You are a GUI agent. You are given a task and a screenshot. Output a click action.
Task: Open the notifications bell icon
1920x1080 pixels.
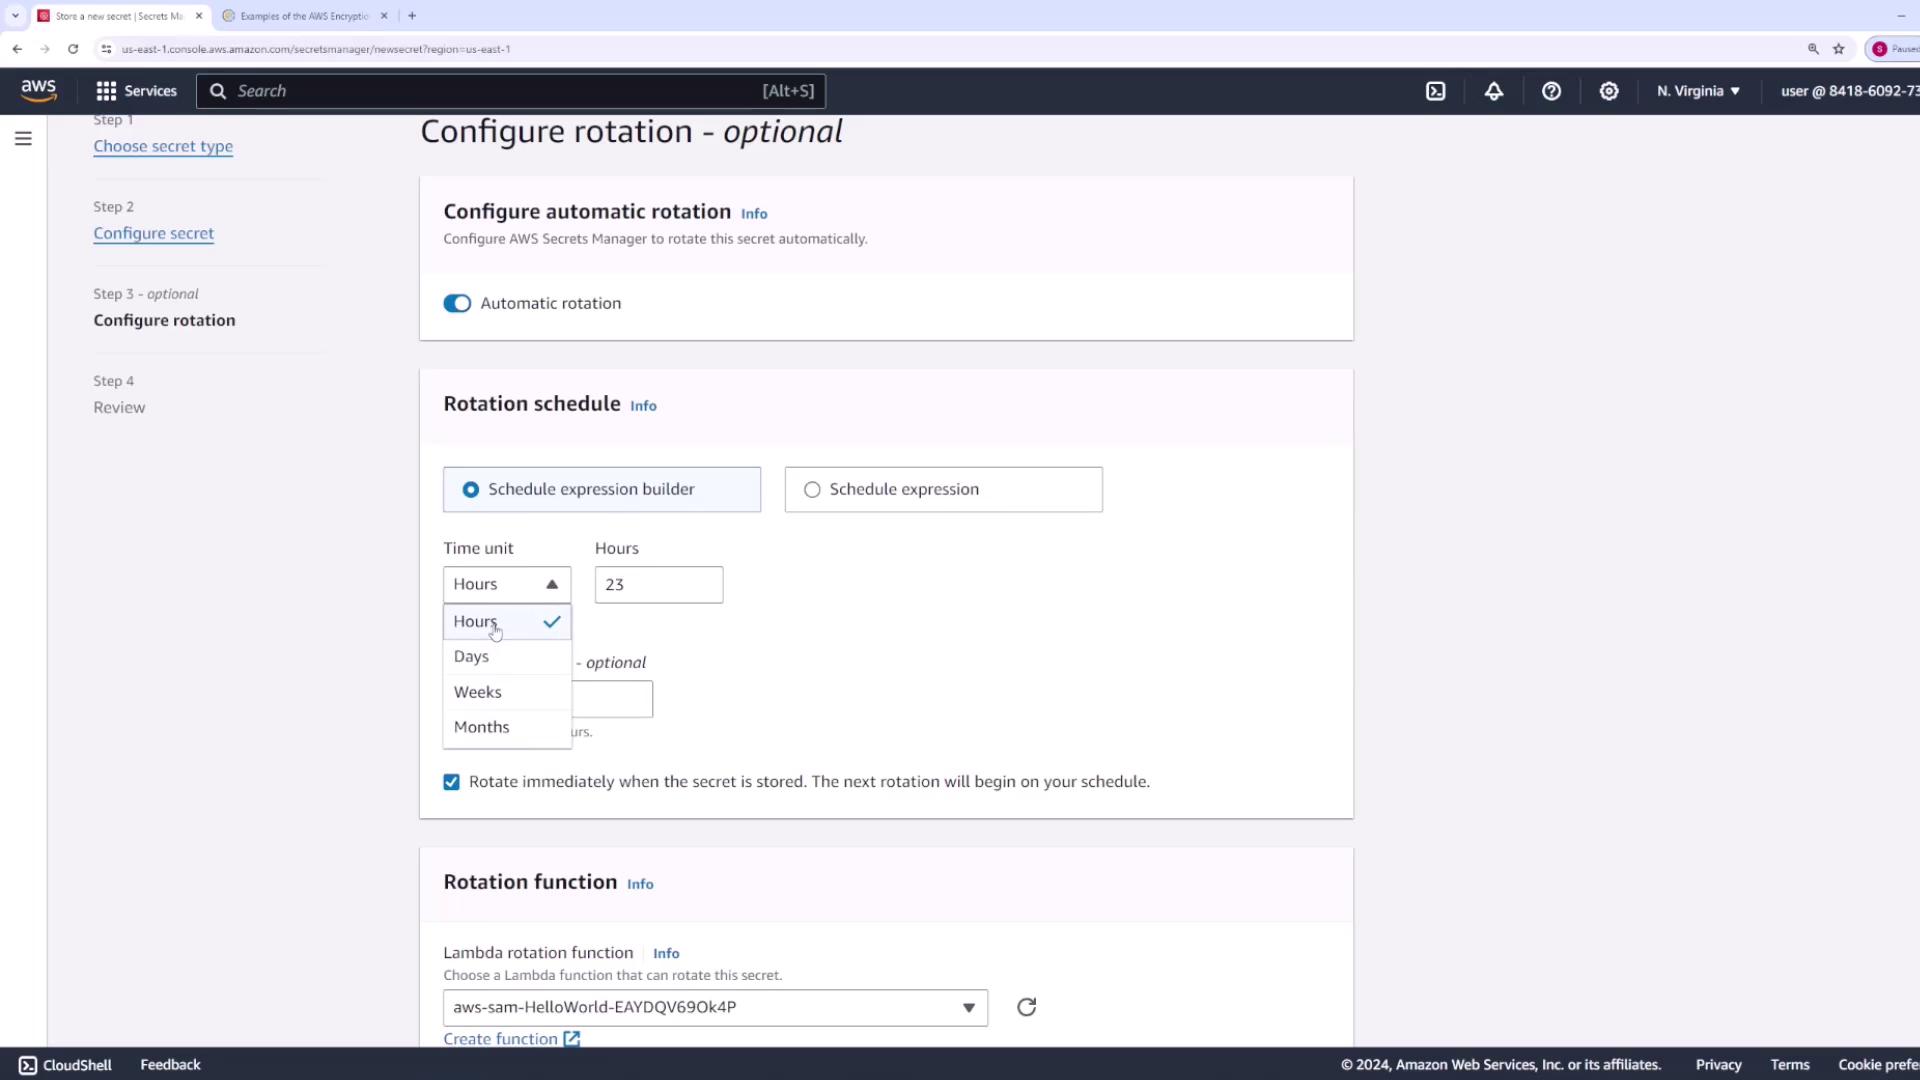click(x=1493, y=91)
